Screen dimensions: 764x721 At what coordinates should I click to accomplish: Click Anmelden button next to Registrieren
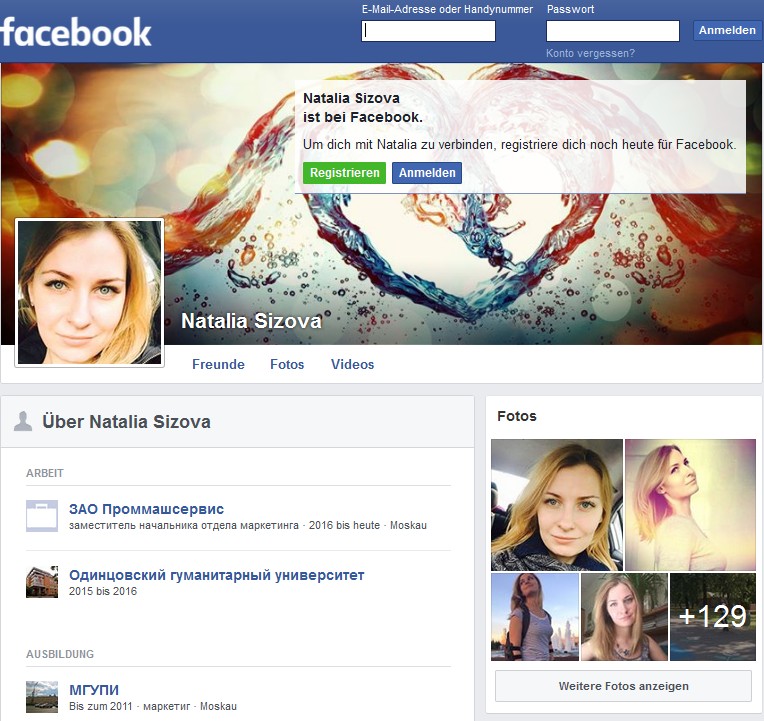point(427,173)
